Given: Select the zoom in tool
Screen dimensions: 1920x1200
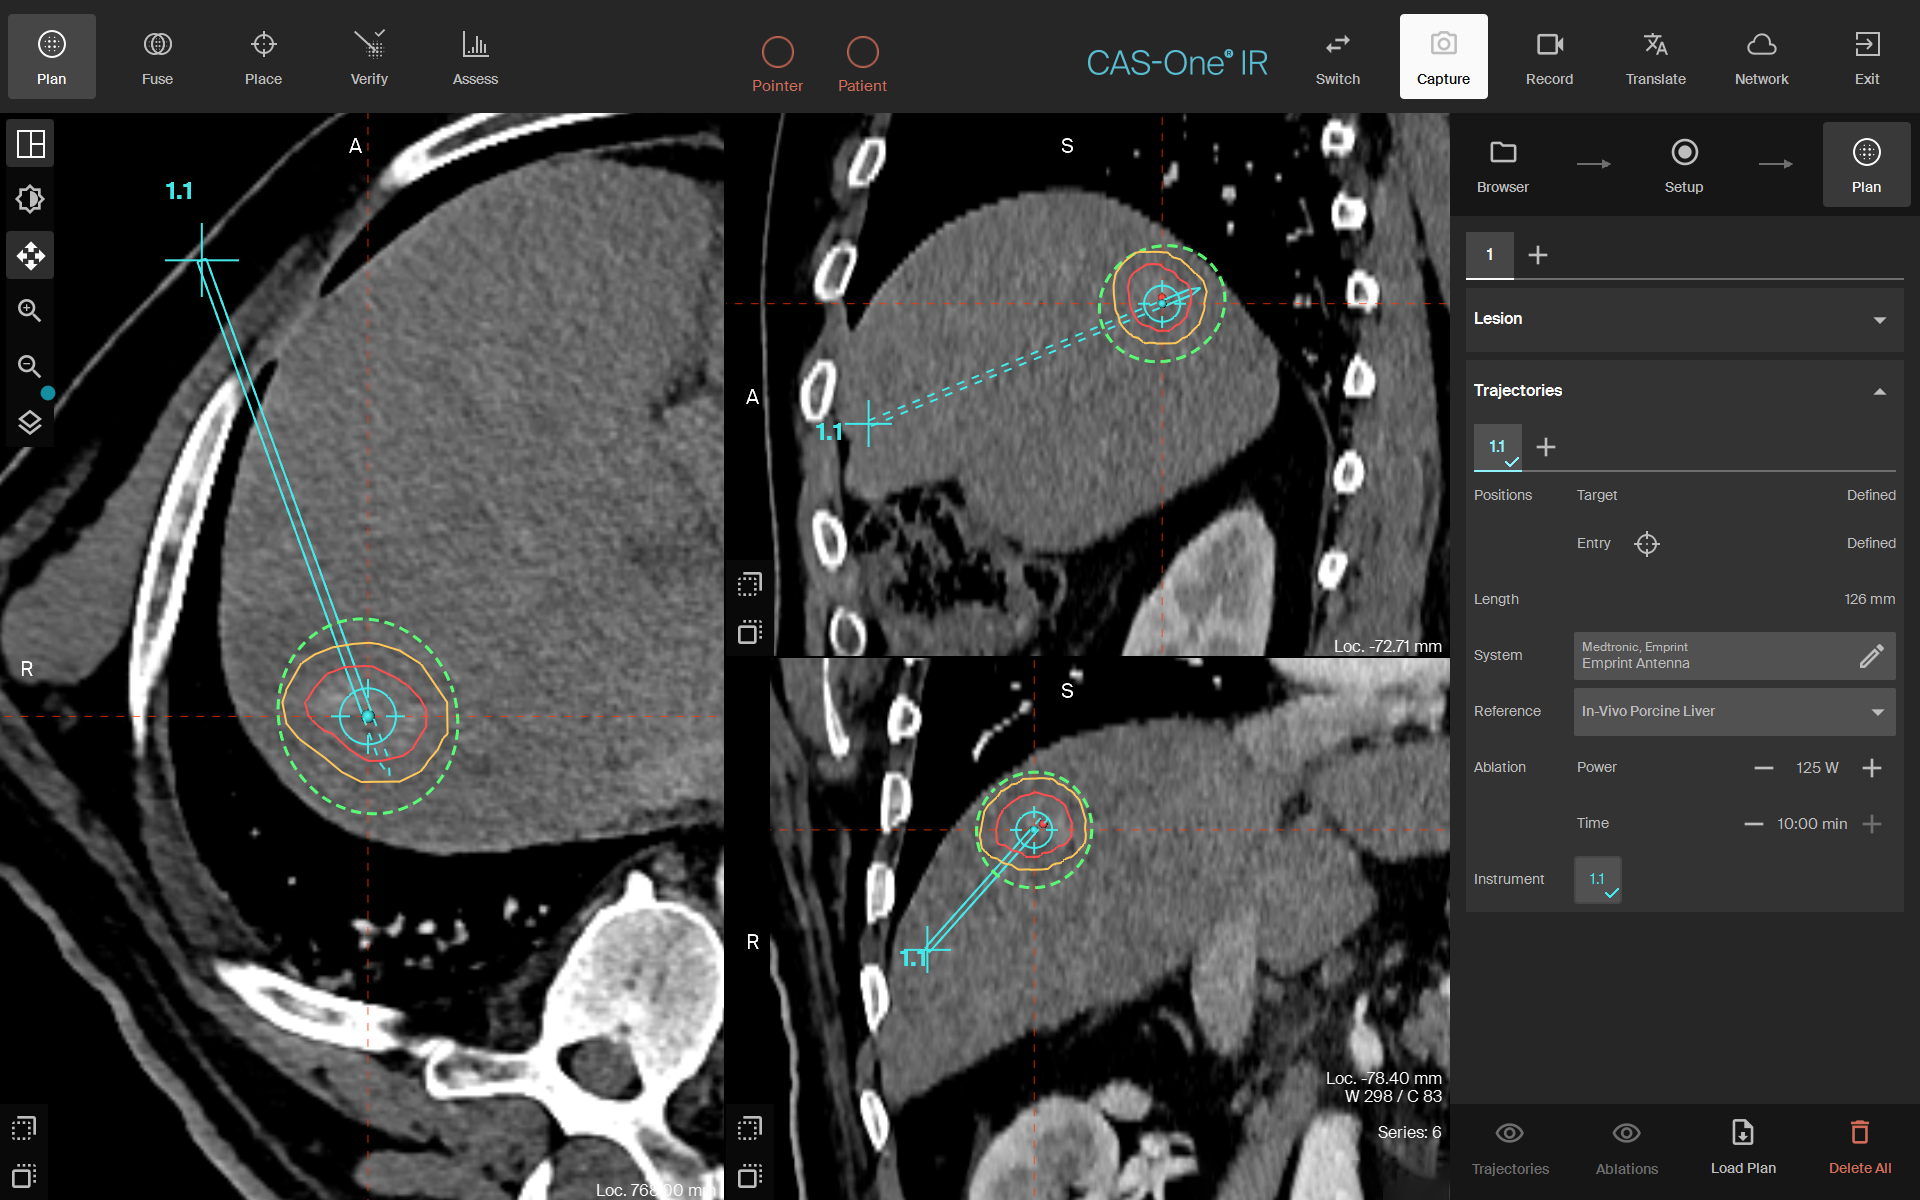Looking at the screenshot, I should tap(31, 311).
